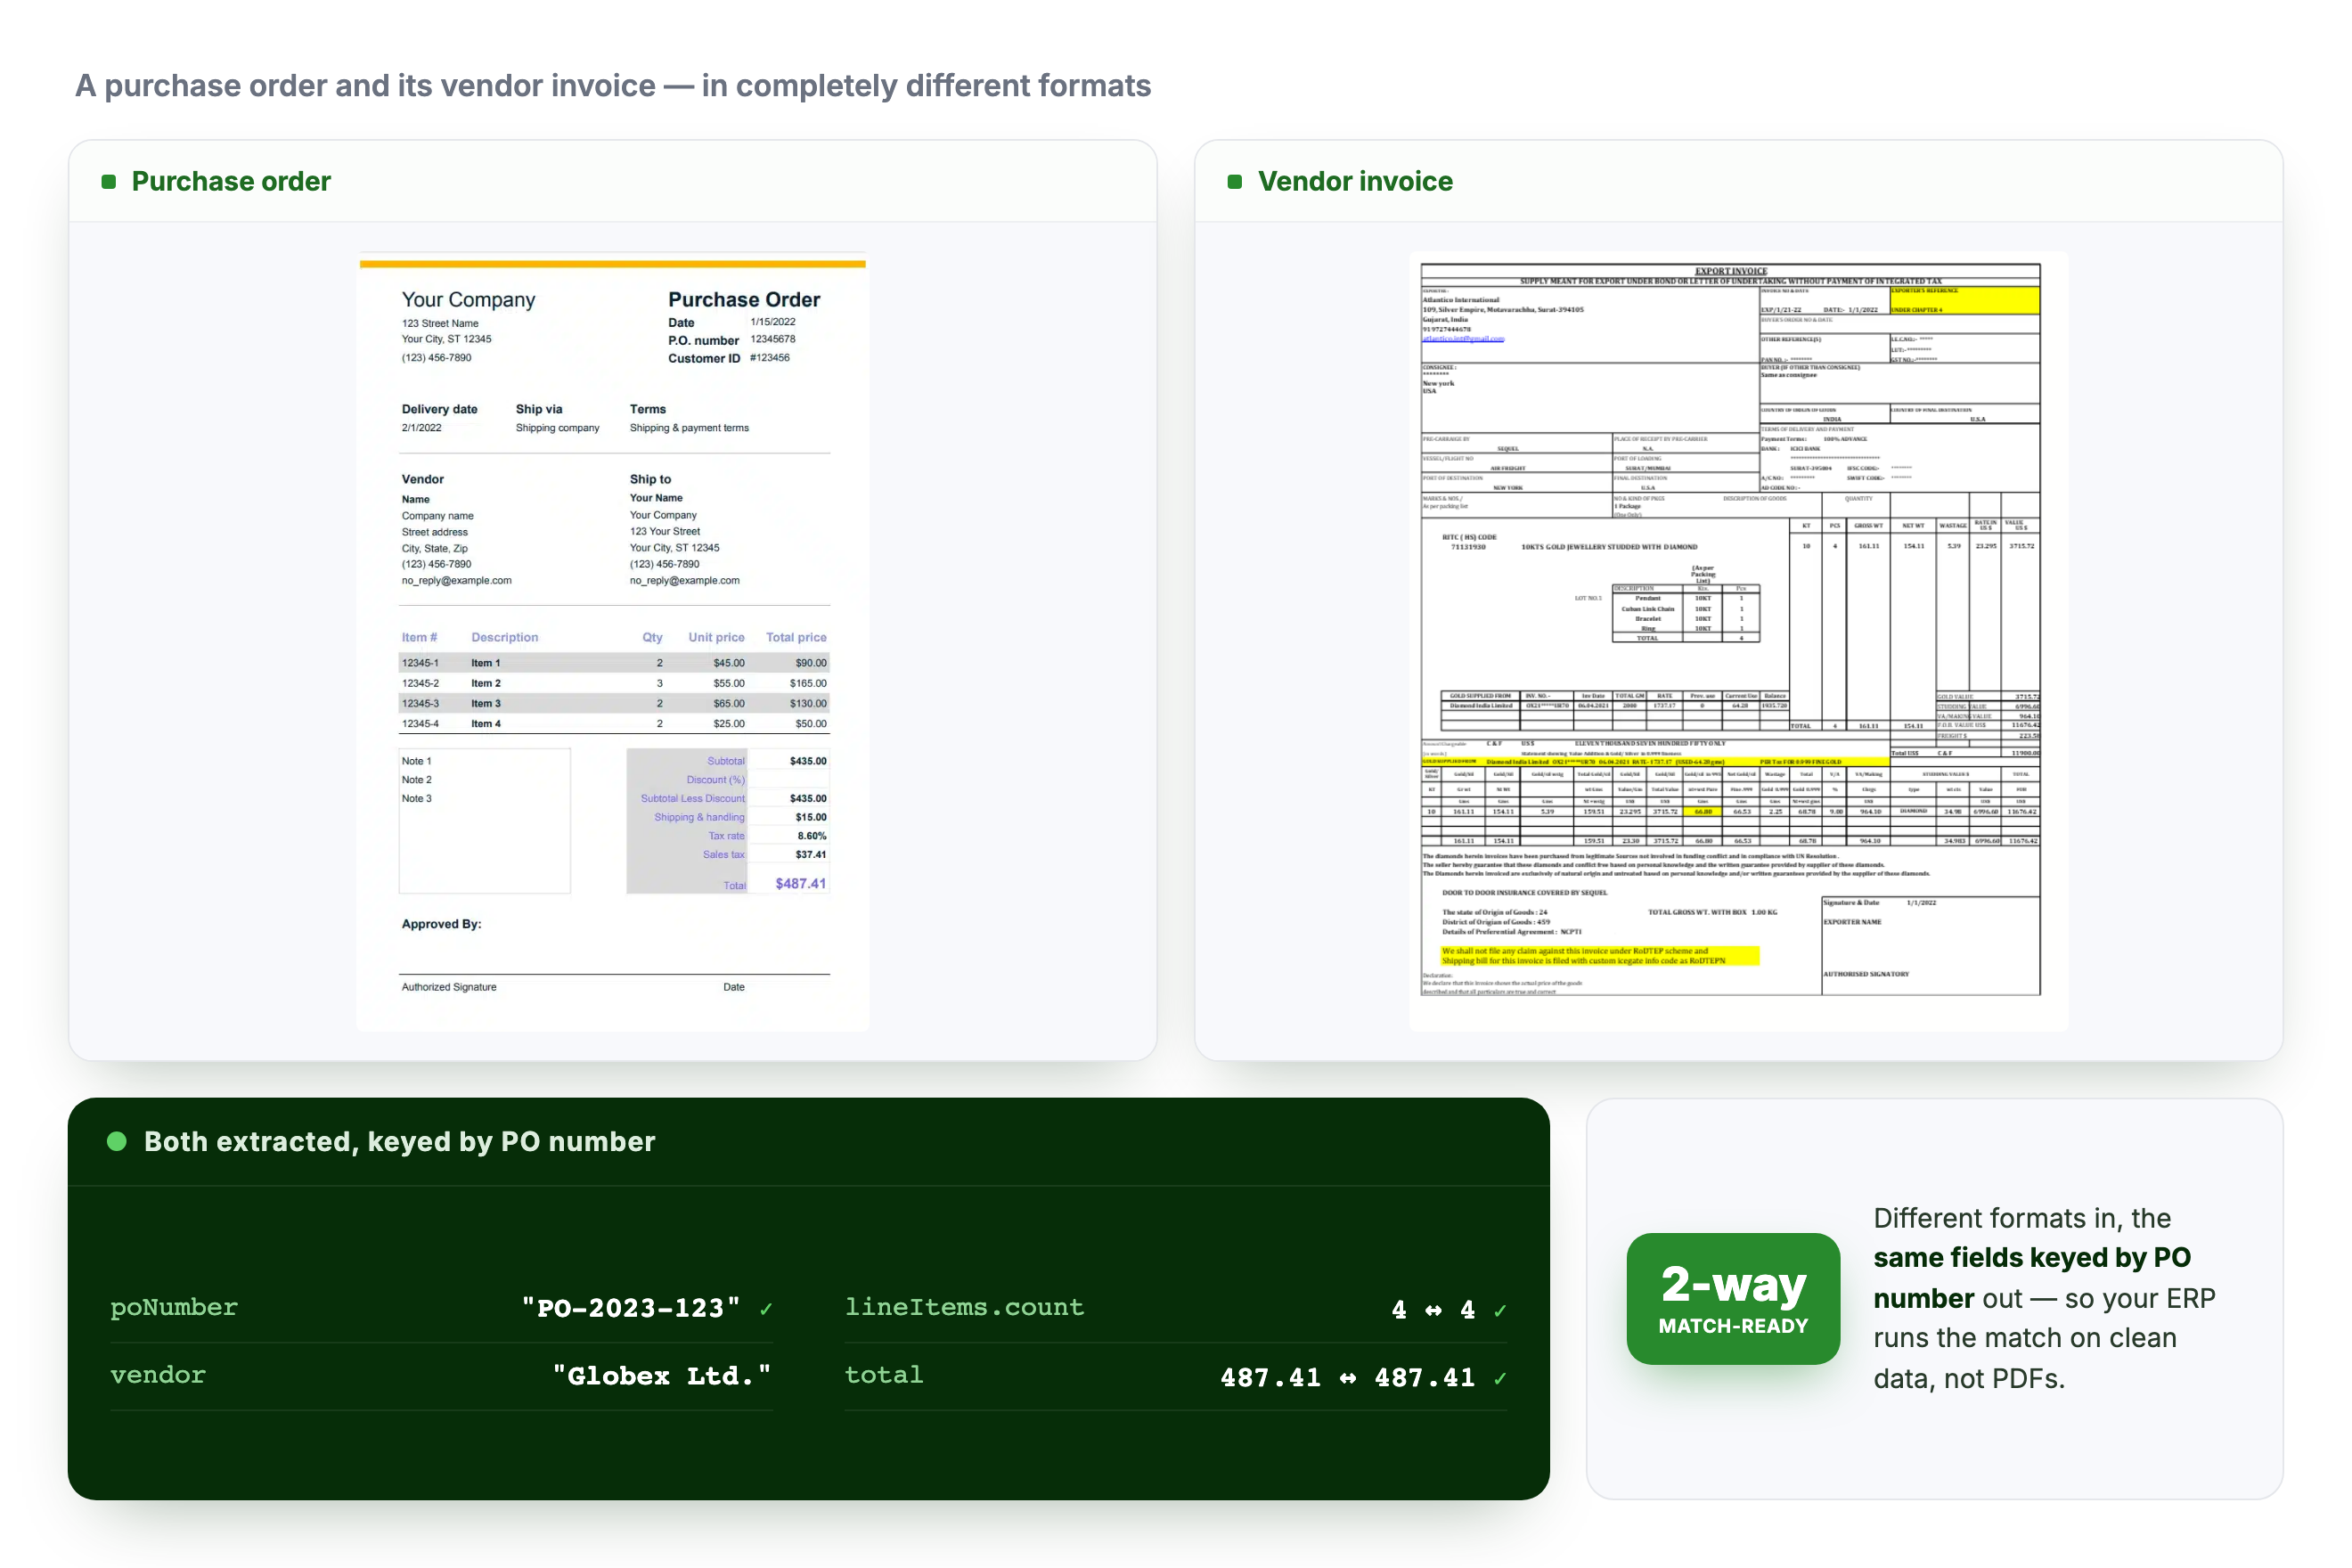Click the green dot beside Vendor invoice

[1235, 181]
